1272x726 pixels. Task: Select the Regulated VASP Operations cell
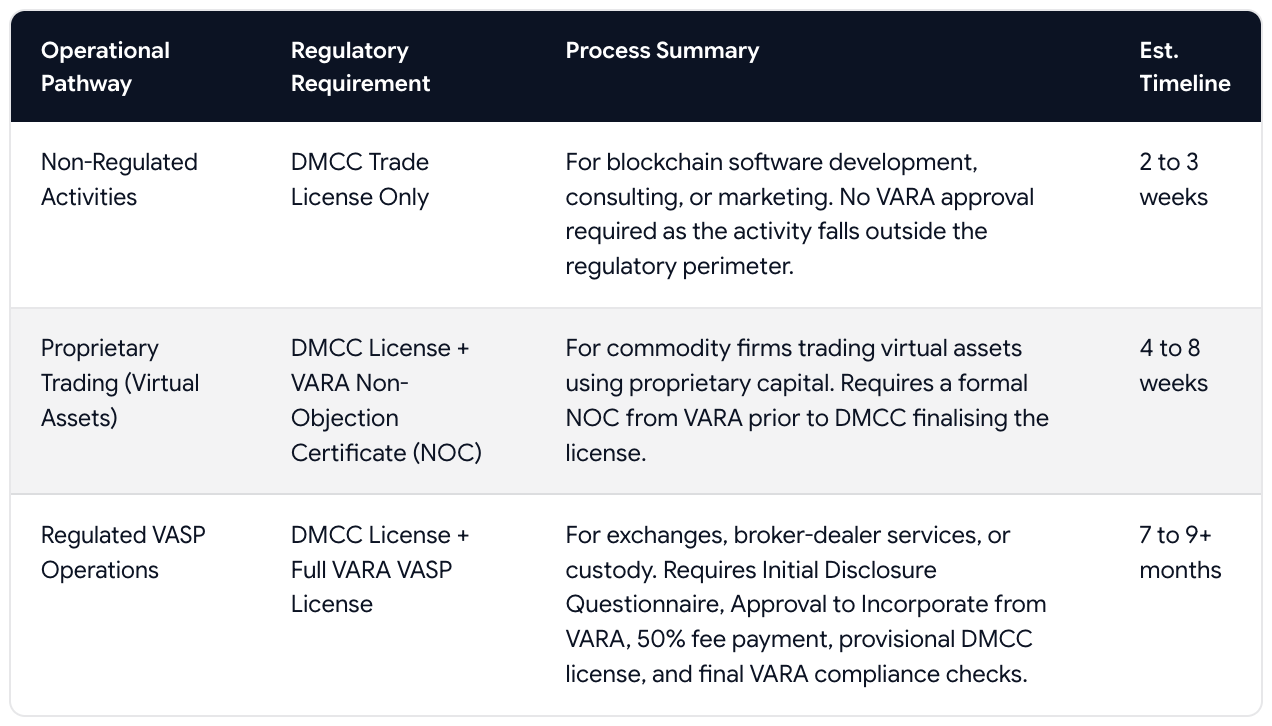pos(123,552)
